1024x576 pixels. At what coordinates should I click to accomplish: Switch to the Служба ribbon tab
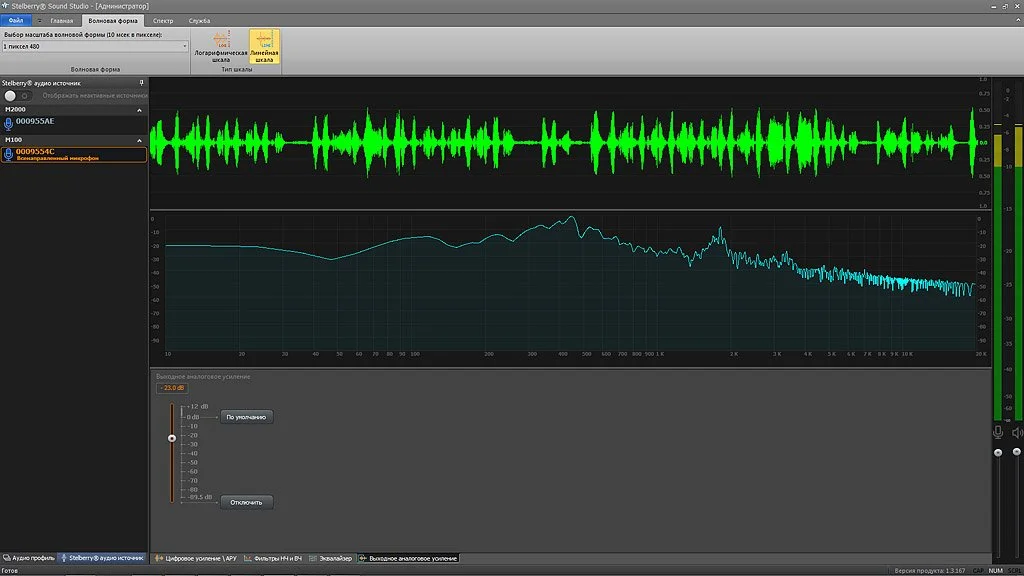(x=199, y=21)
